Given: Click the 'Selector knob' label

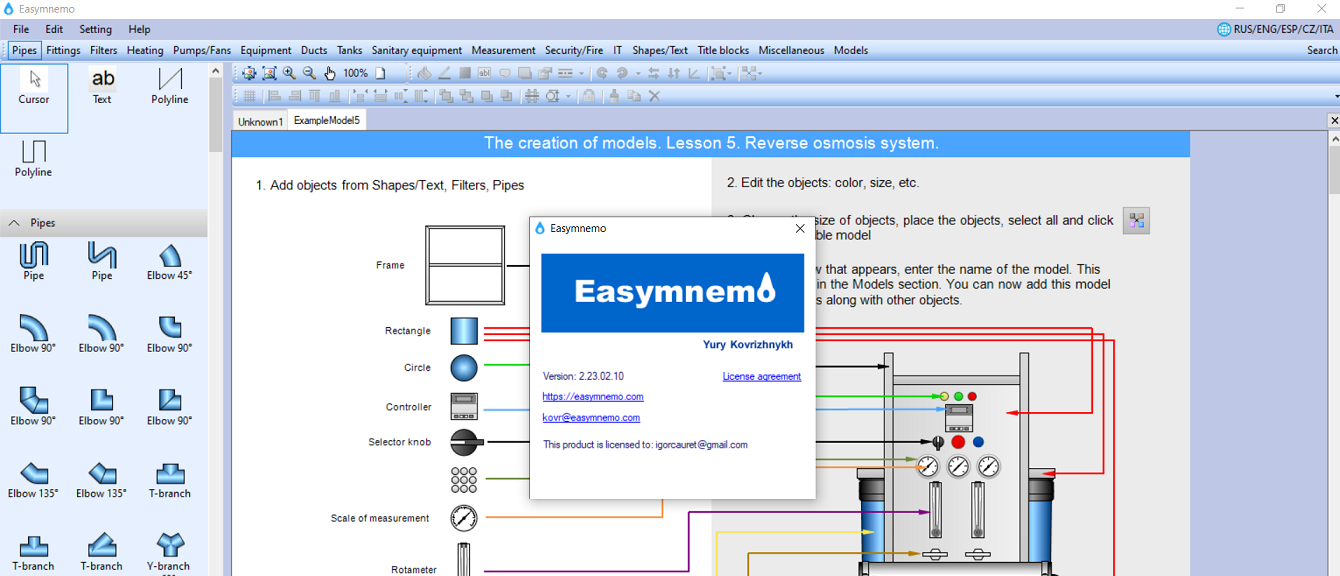Looking at the screenshot, I should click(x=400, y=442).
